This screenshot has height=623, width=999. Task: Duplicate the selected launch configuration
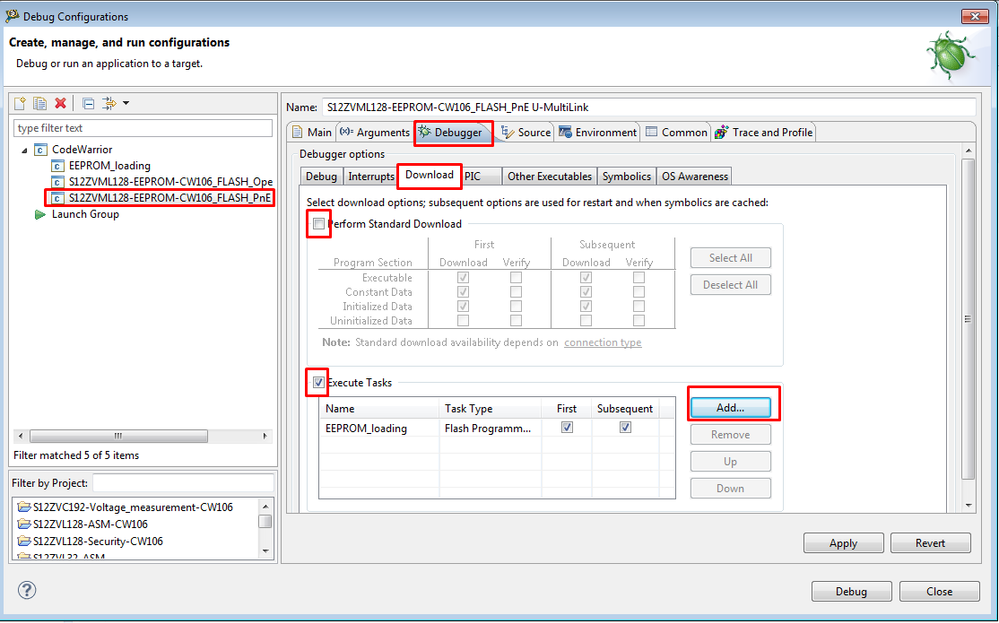39,103
